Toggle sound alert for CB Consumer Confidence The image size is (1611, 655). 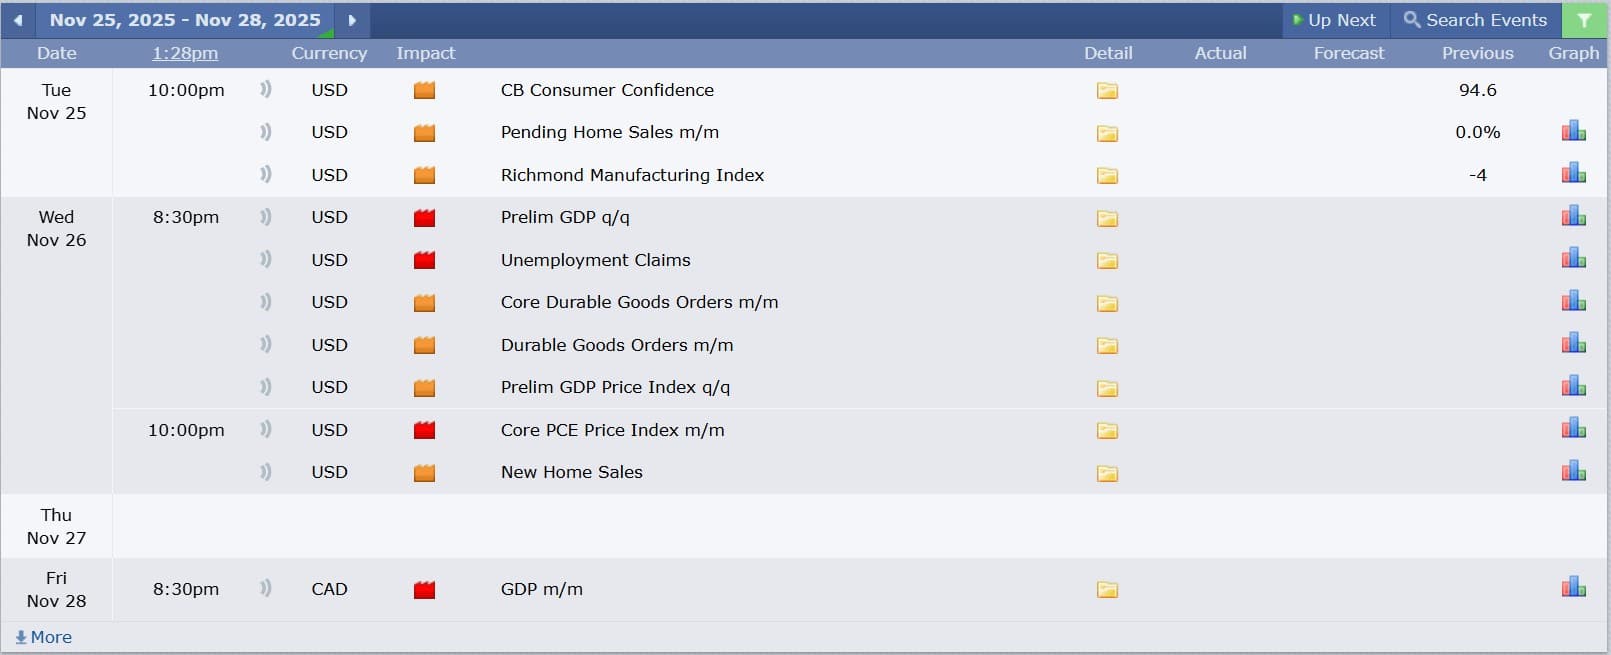(x=265, y=89)
